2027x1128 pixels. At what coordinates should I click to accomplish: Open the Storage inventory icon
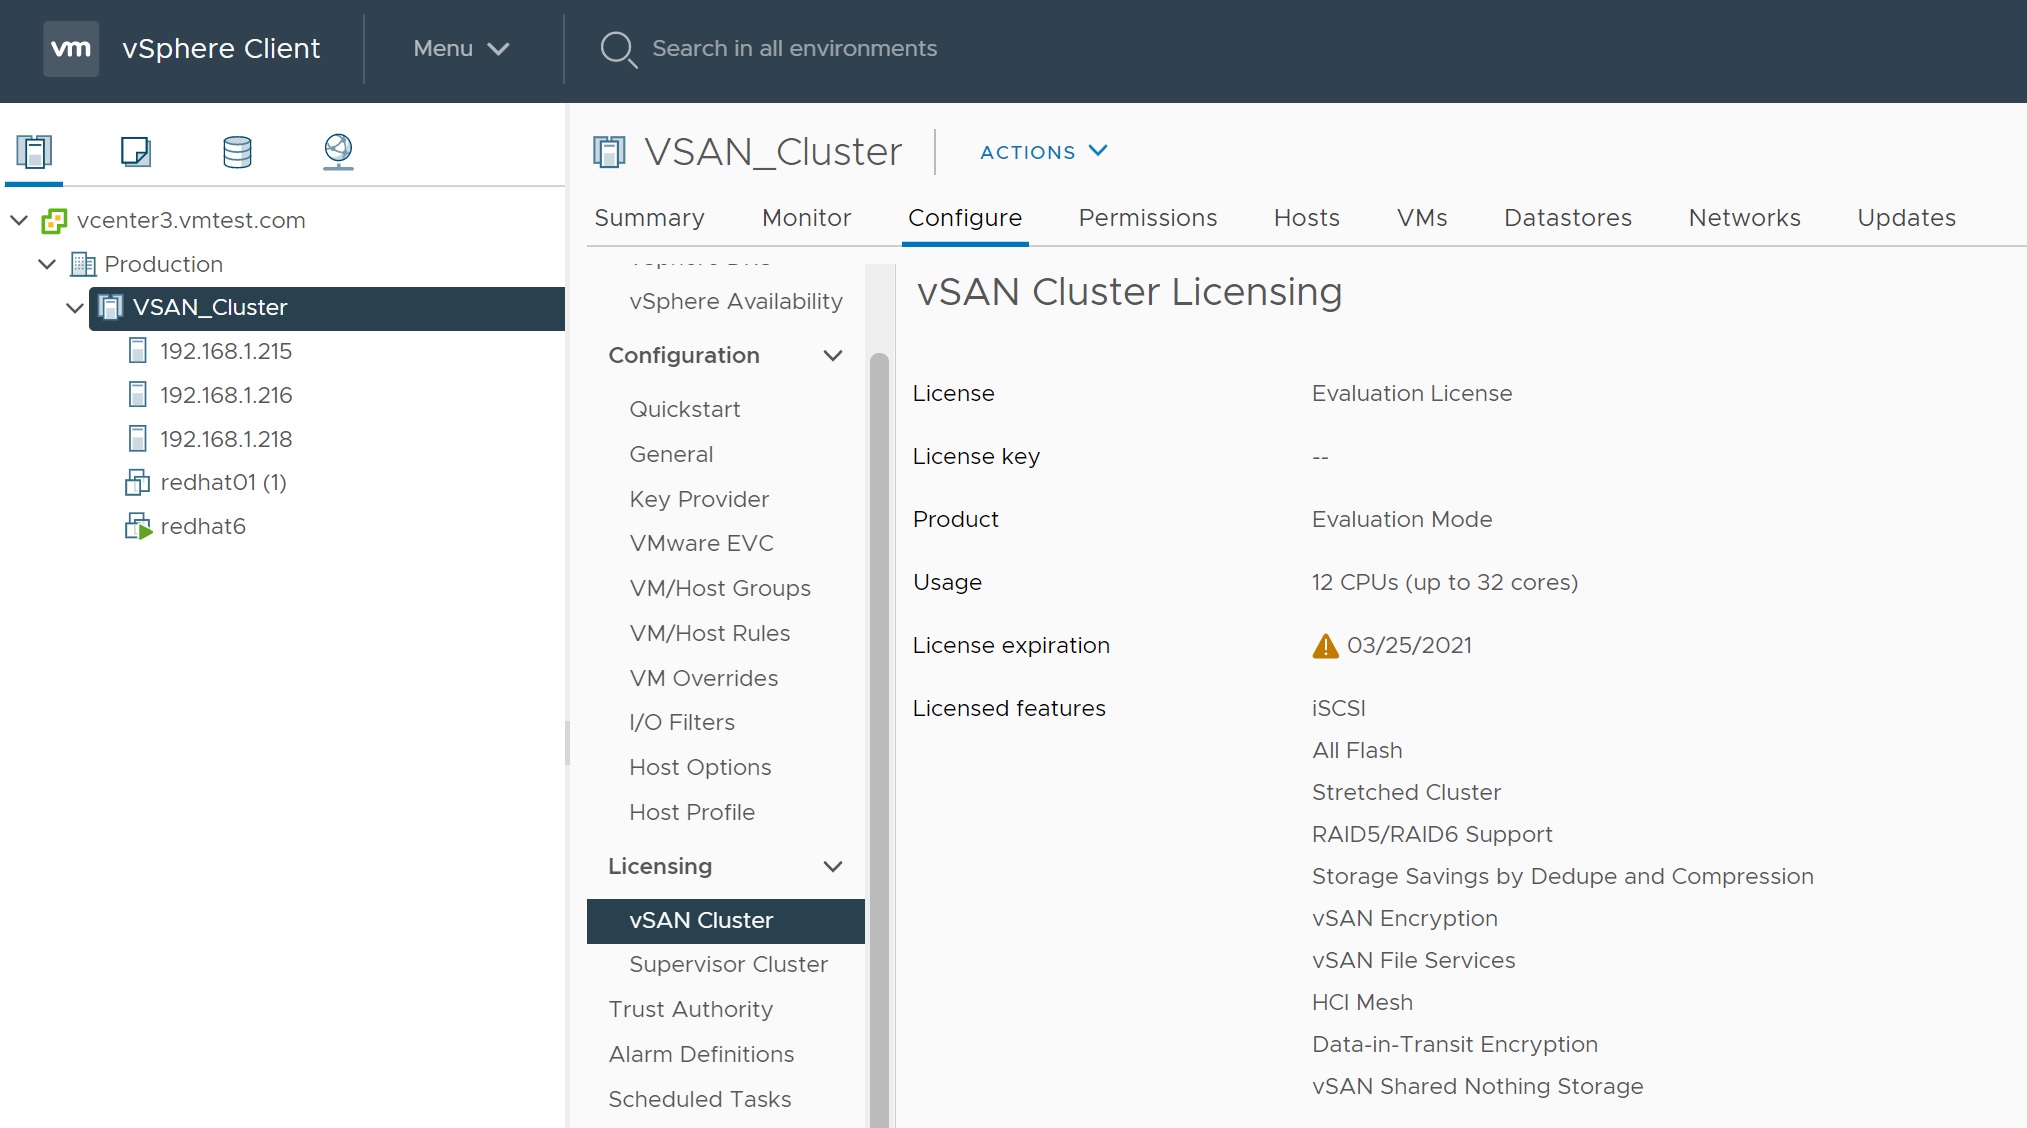[x=237, y=152]
